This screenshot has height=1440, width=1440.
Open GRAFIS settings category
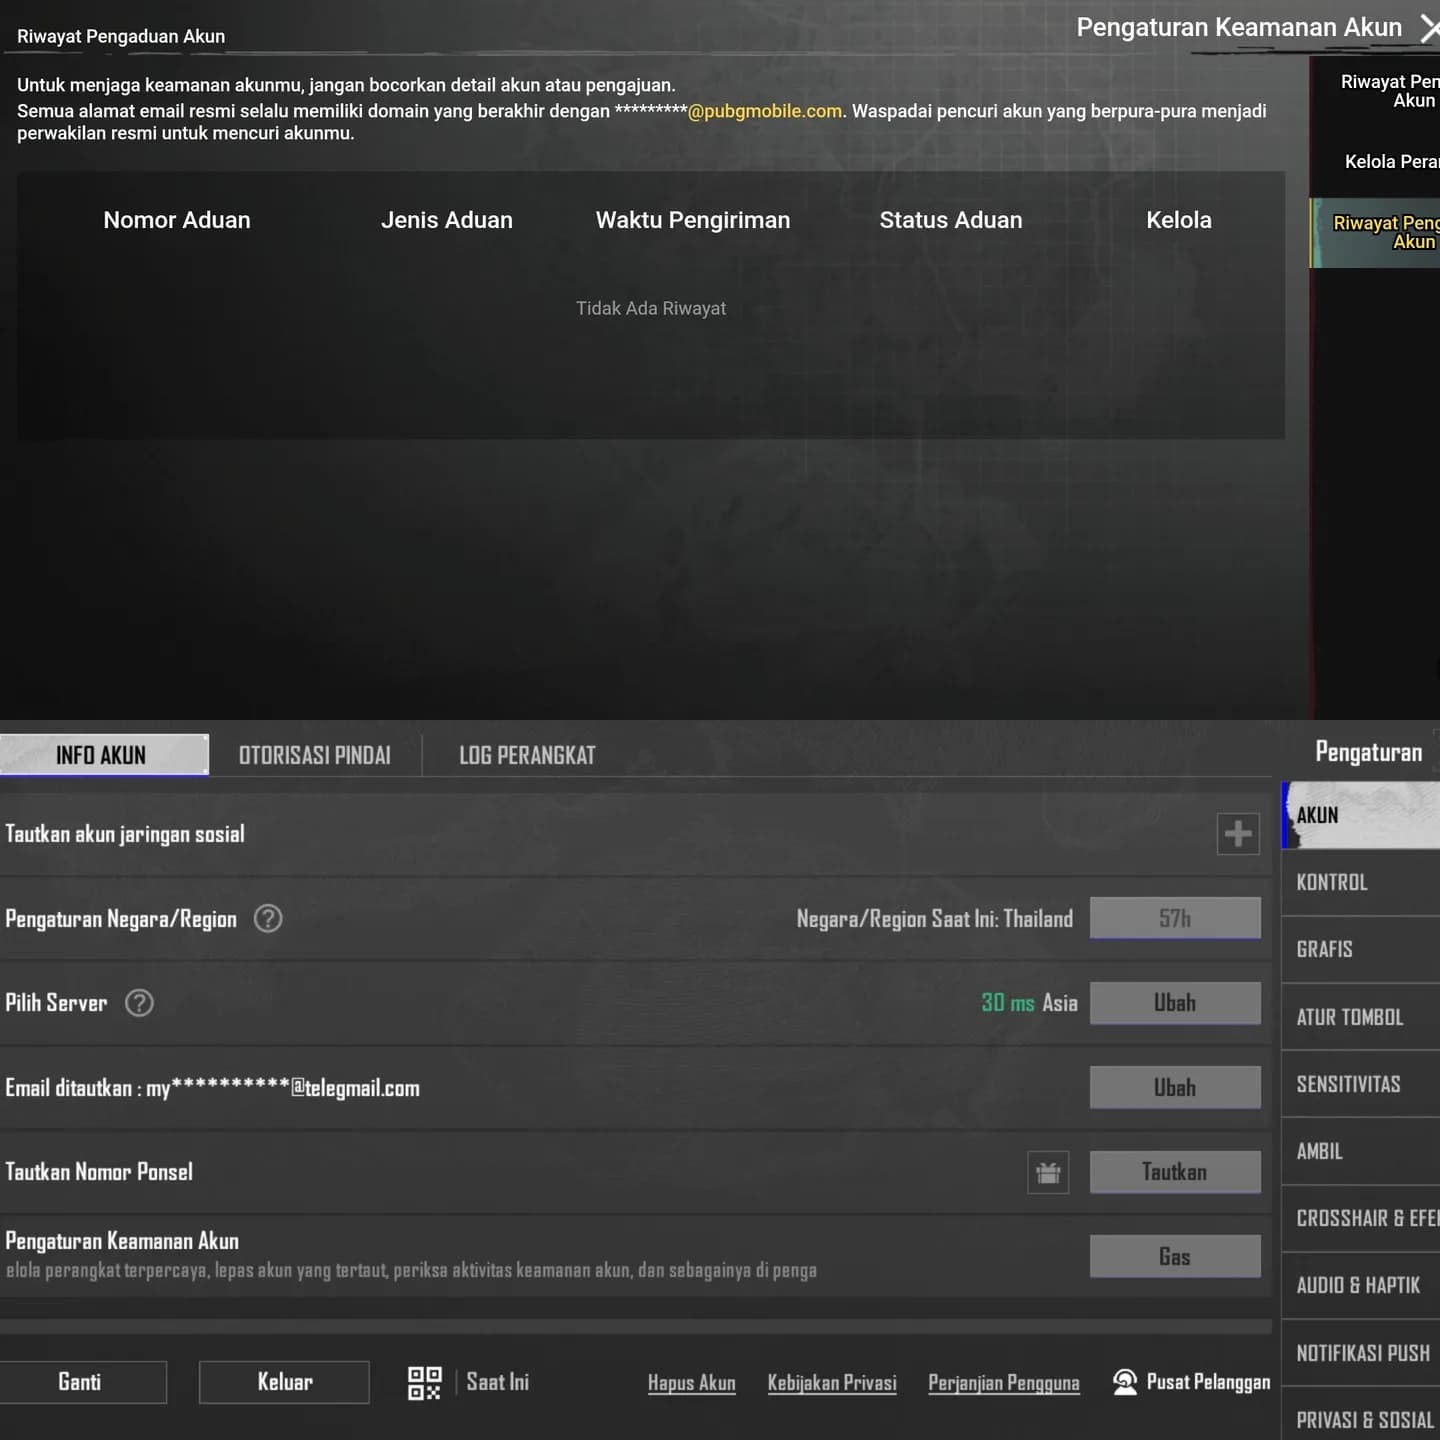coord(1361,949)
